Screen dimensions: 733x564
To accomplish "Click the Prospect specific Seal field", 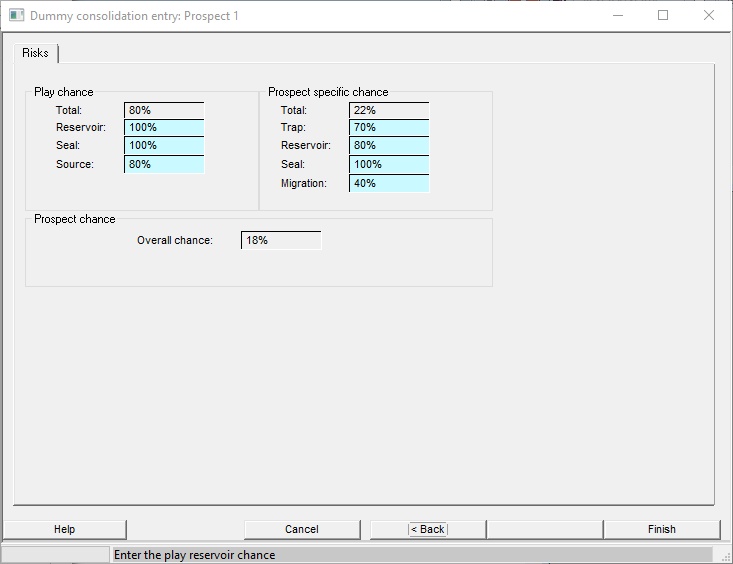I will click(389, 164).
